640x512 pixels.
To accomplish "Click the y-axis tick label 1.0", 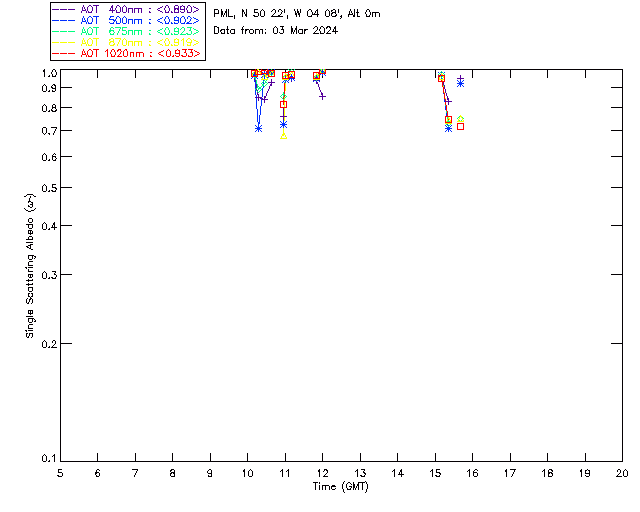I will (x=49, y=73).
